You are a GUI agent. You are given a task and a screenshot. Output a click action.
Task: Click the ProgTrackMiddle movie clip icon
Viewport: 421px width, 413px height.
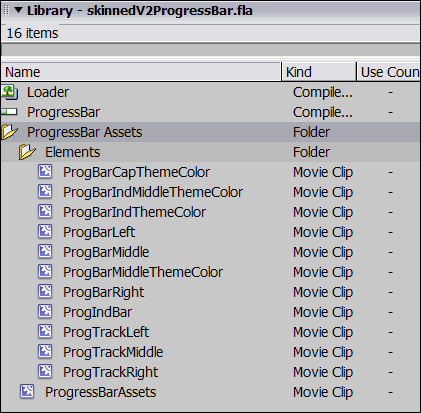pyautogui.click(x=45, y=352)
